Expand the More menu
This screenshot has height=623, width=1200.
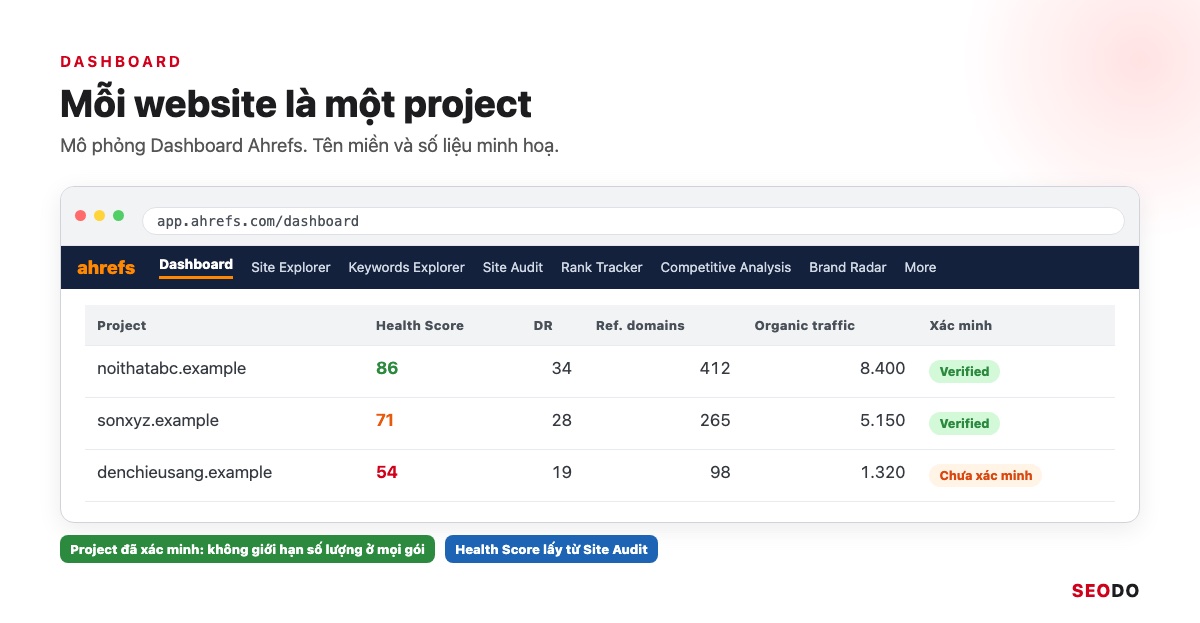click(x=920, y=267)
